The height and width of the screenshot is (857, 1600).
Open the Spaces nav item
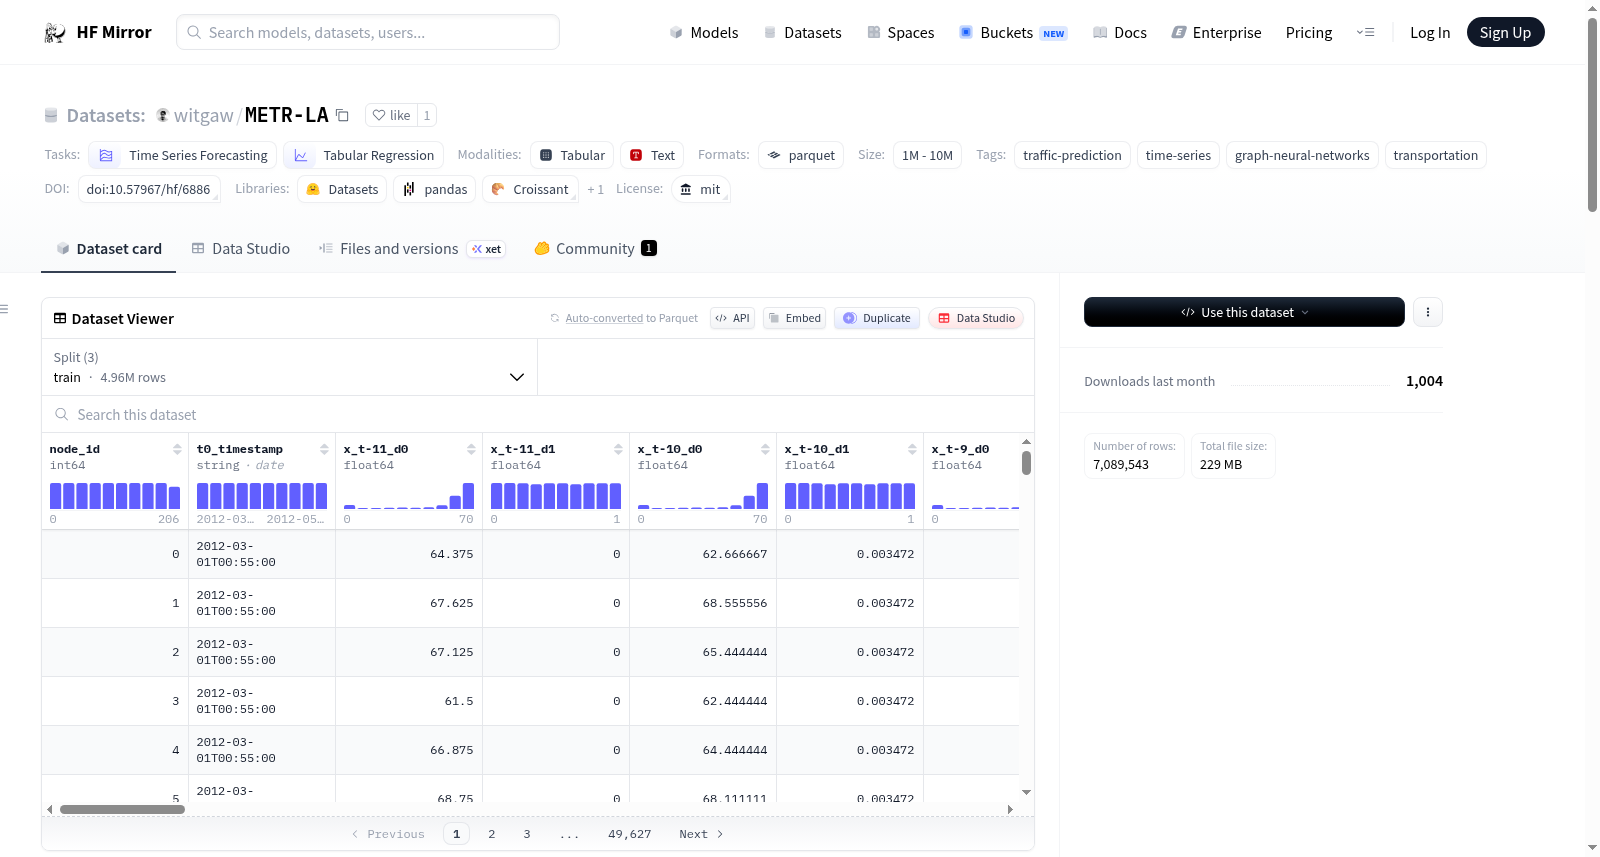tap(901, 32)
